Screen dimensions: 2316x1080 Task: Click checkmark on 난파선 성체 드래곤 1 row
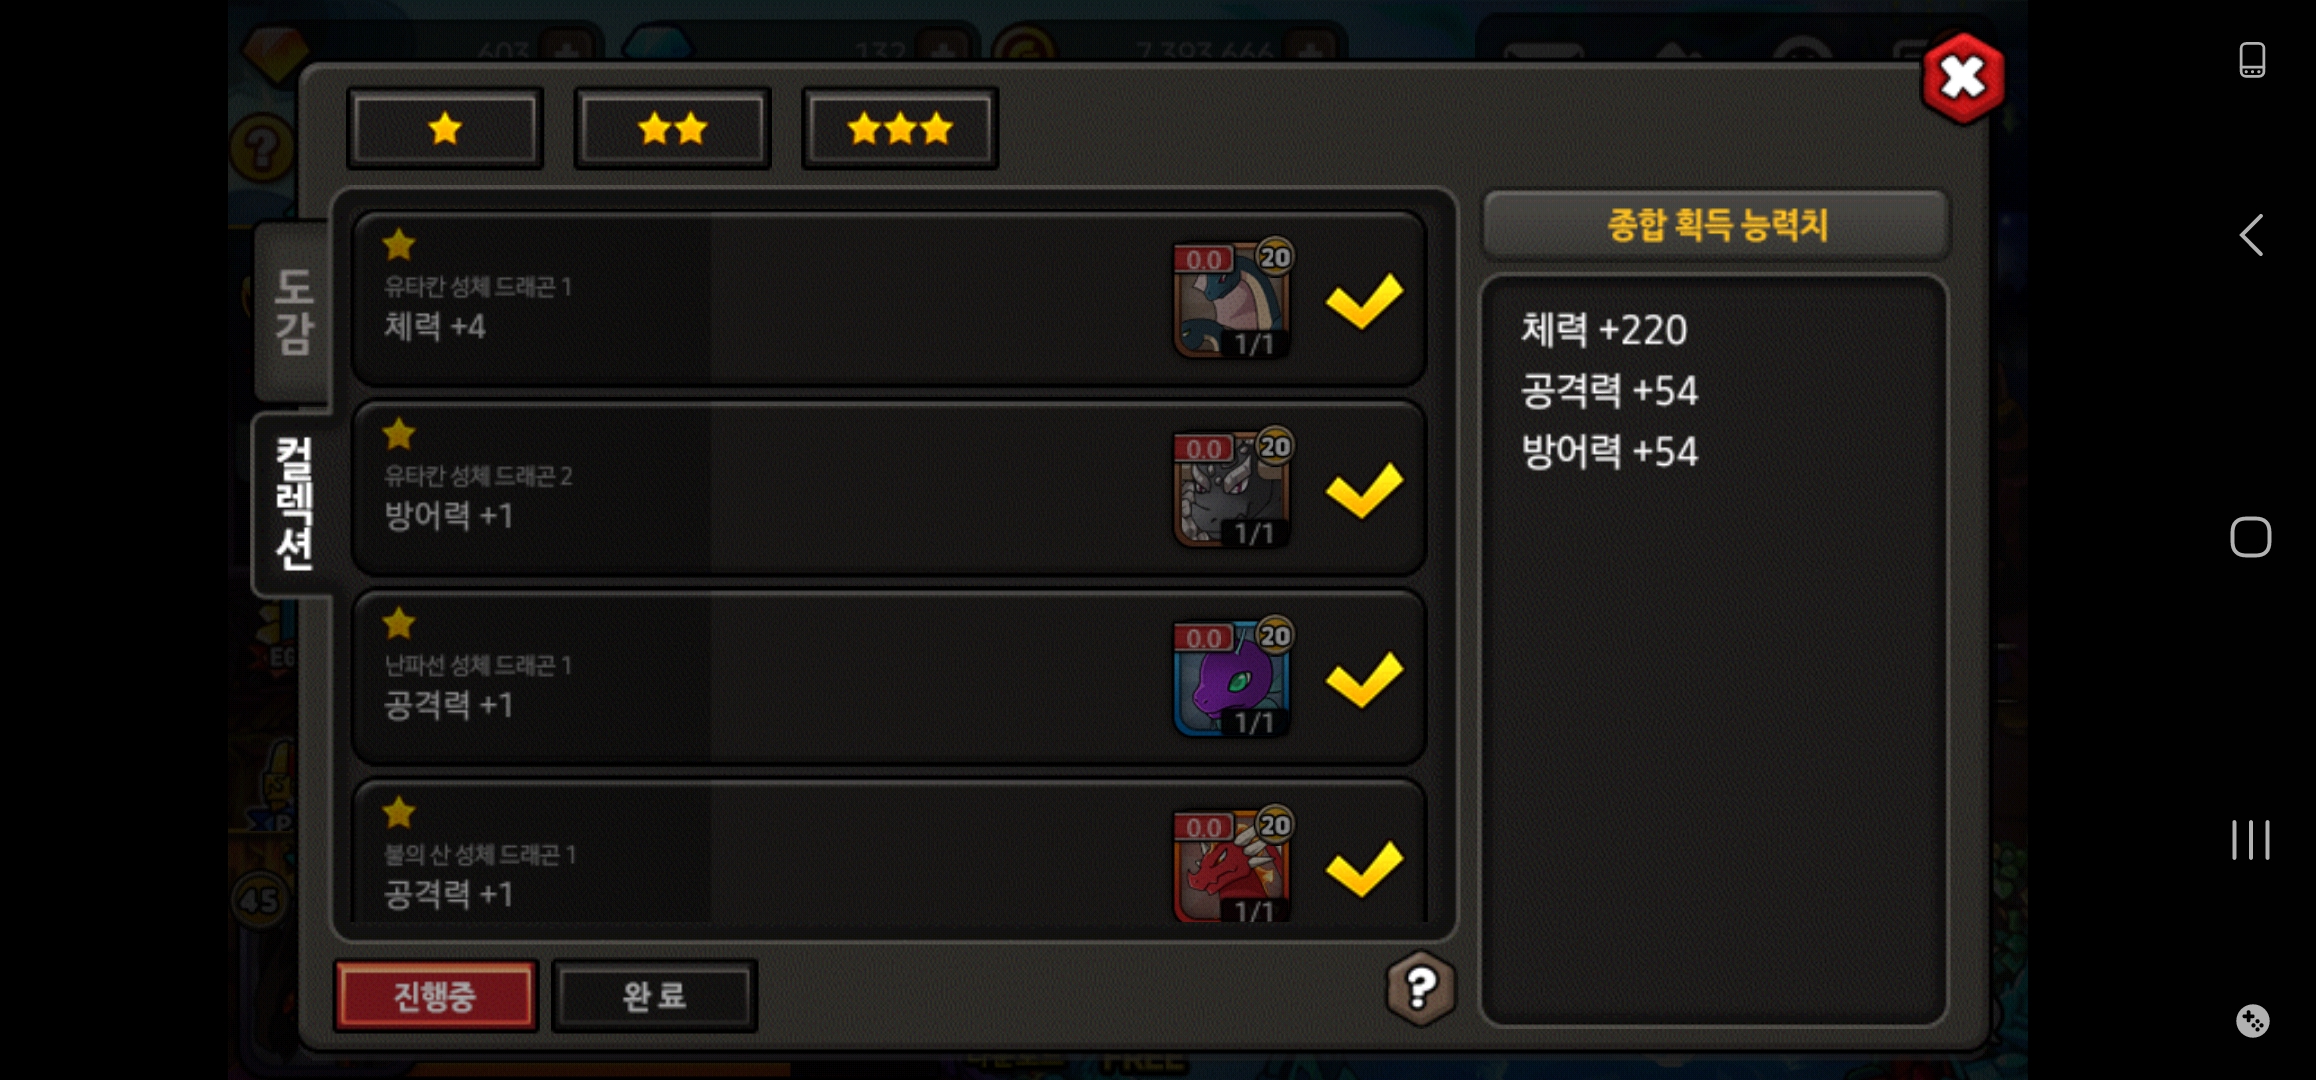click(x=1364, y=678)
